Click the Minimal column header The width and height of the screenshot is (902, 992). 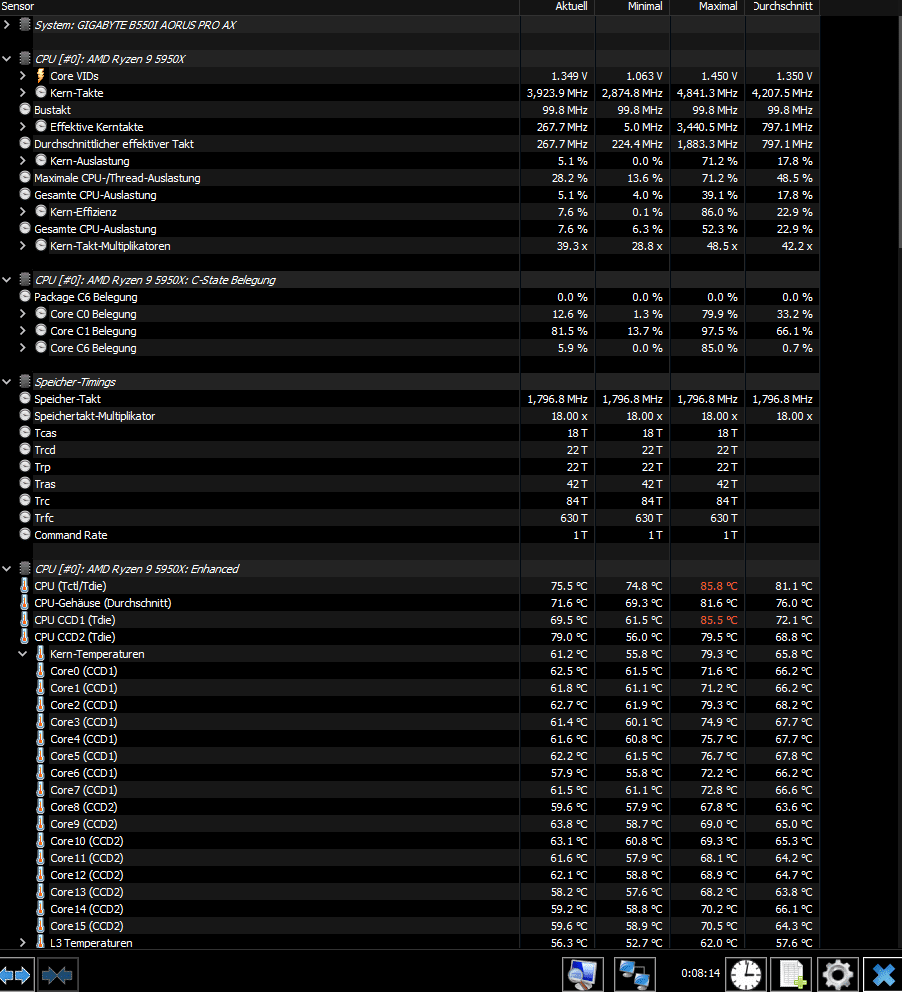(633, 6)
